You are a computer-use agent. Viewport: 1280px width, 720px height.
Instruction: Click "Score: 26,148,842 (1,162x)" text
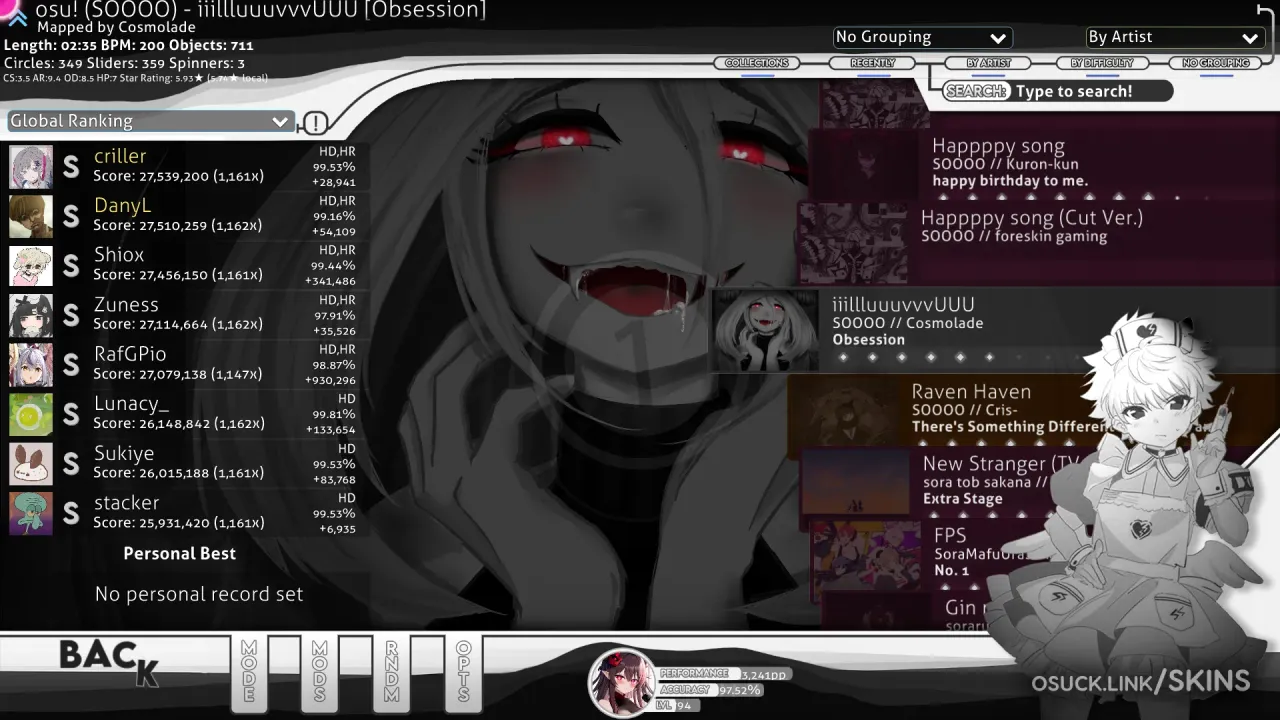pyautogui.click(x=179, y=424)
